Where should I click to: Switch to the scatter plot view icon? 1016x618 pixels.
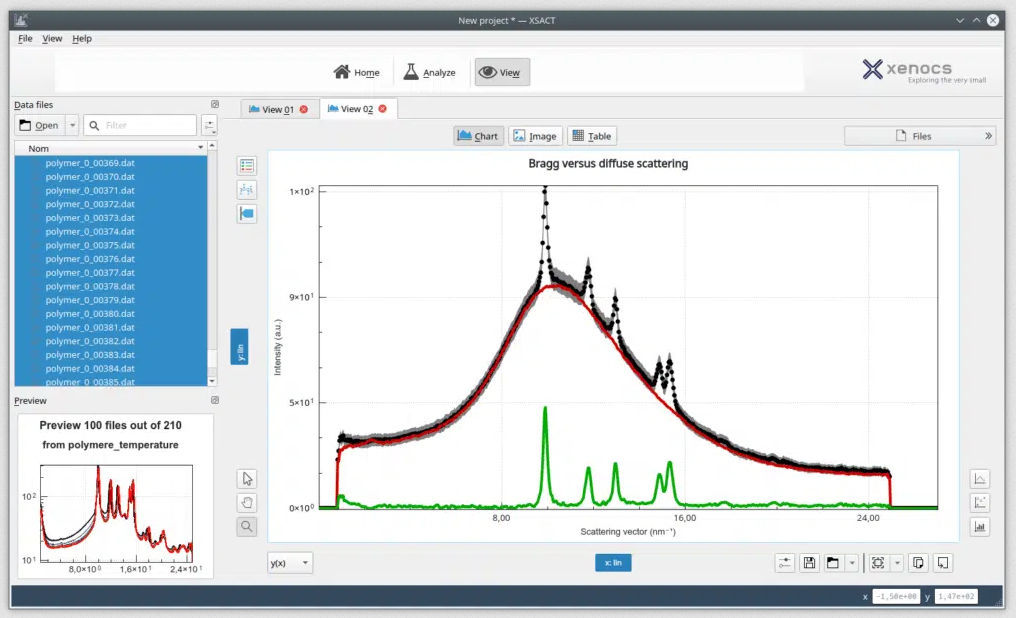980,501
